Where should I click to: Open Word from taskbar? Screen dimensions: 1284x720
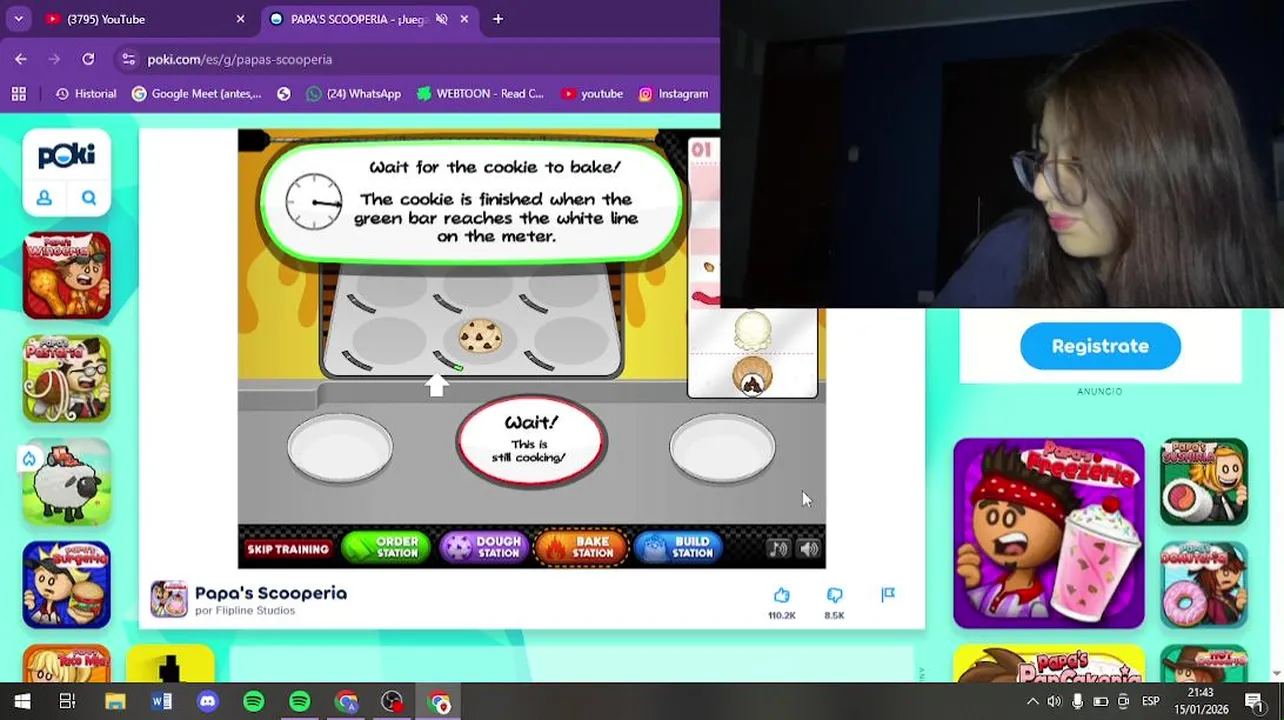pyautogui.click(x=161, y=701)
